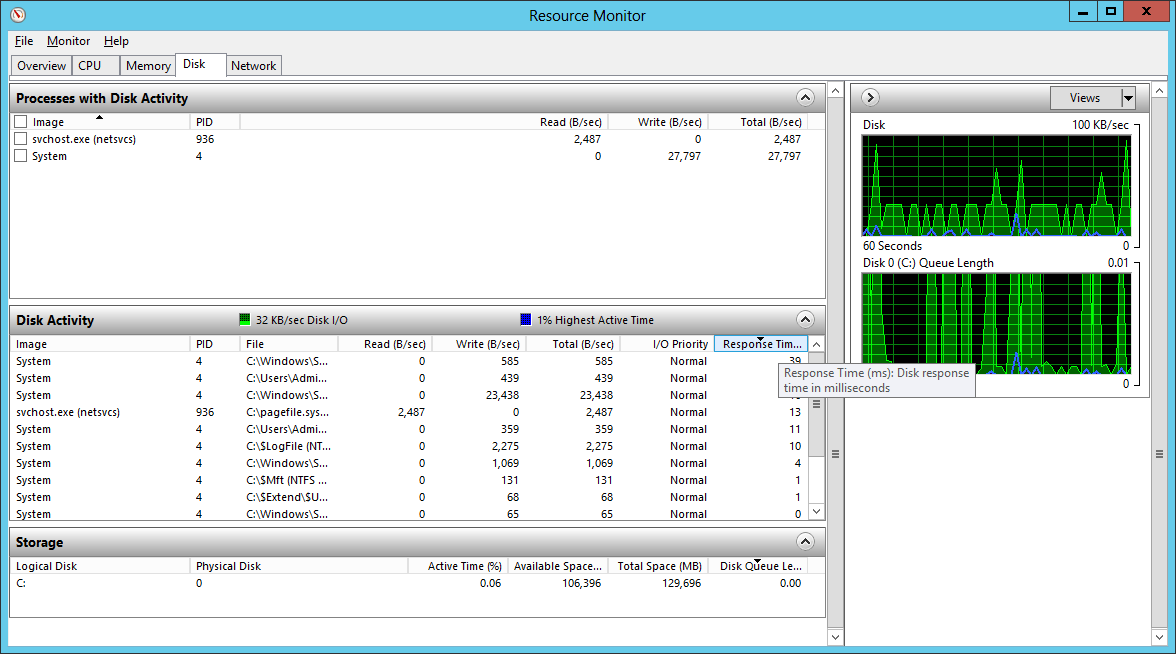
Task: Sort by Response Time column header
Action: click(760, 344)
